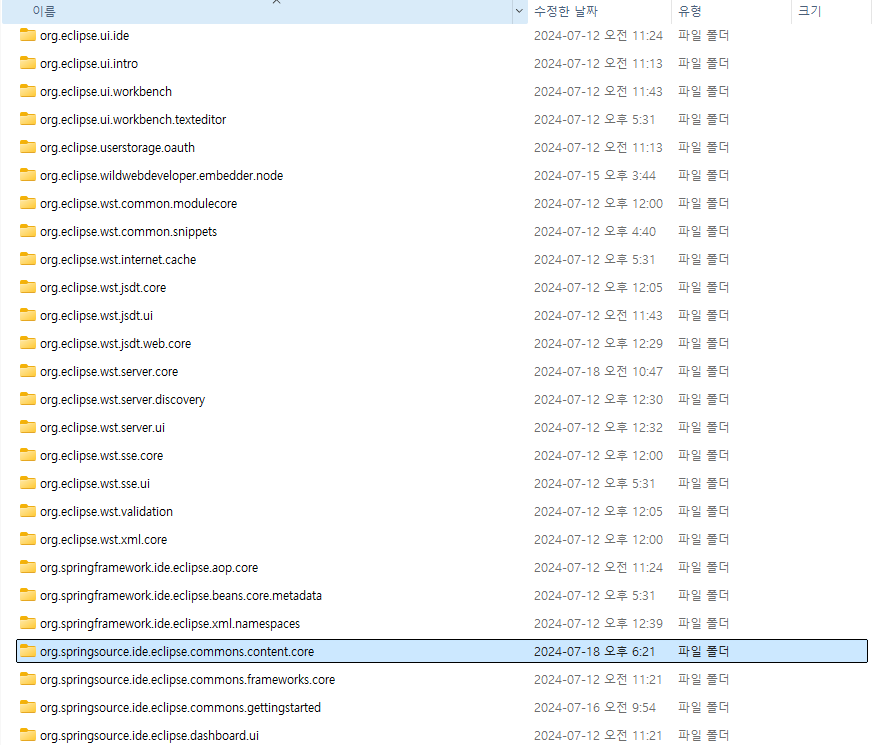The height and width of the screenshot is (745, 876).
Task: Click the folder icon of org.eclipse.ui.ide
Action: tap(28, 35)
